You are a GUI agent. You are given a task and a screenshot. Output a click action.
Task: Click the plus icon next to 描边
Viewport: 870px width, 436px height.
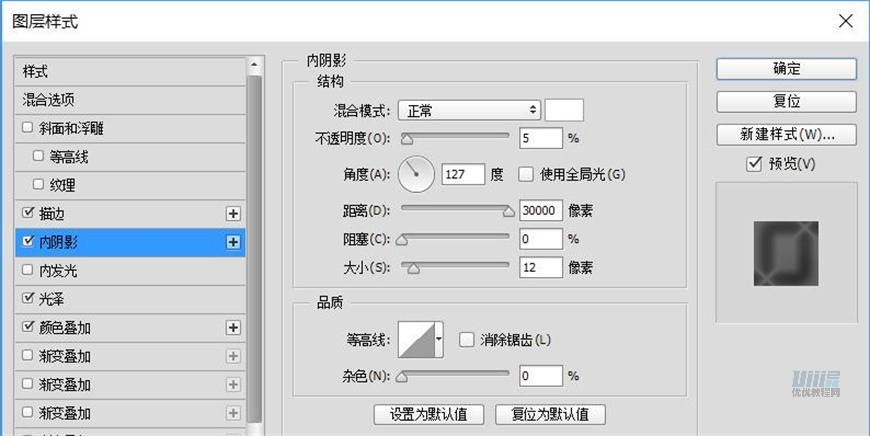[233, 213]
